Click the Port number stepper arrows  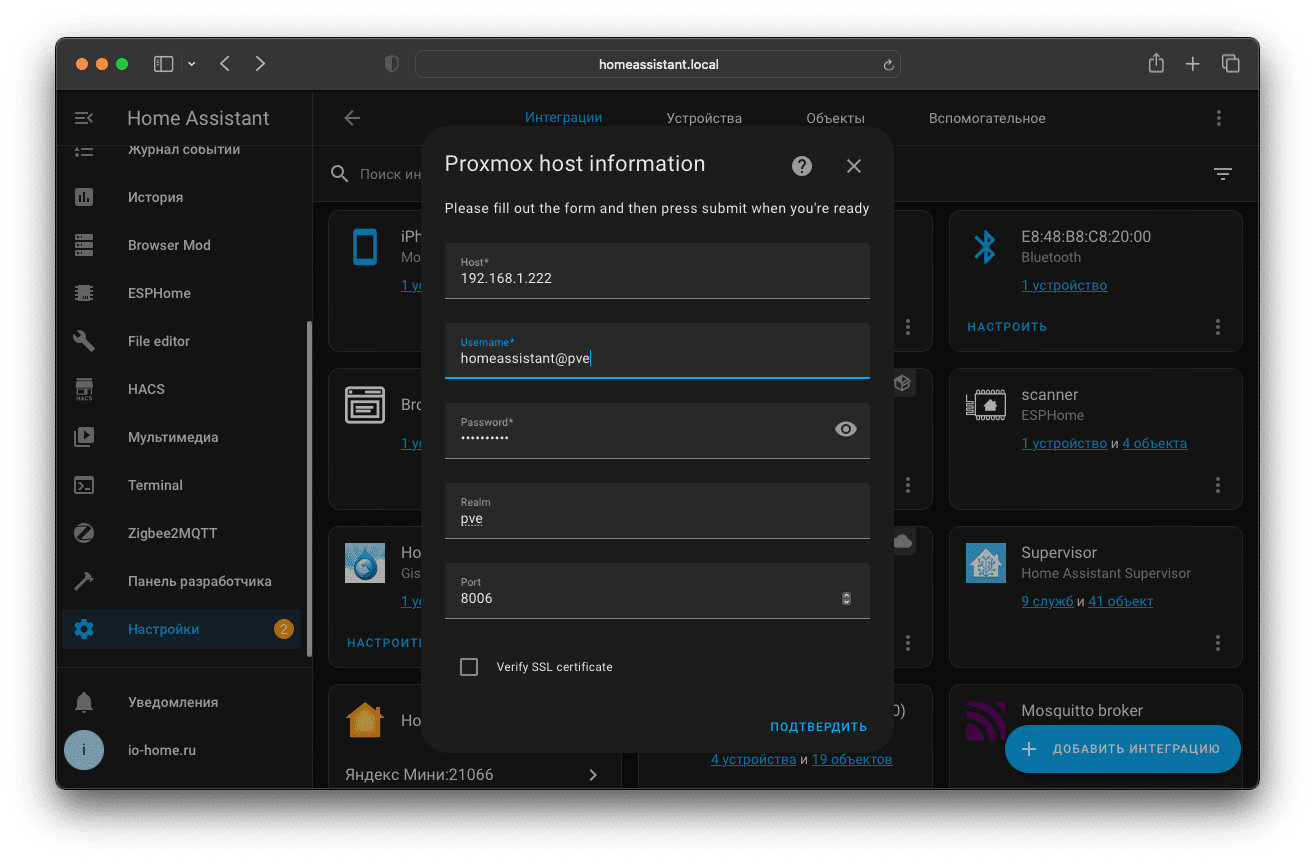[x=846, y=598]
